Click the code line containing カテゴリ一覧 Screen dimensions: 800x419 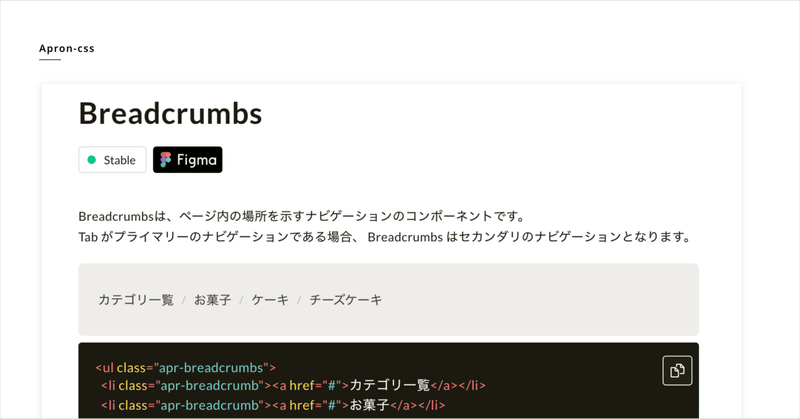pyautogui.click(x=293, y=385)
